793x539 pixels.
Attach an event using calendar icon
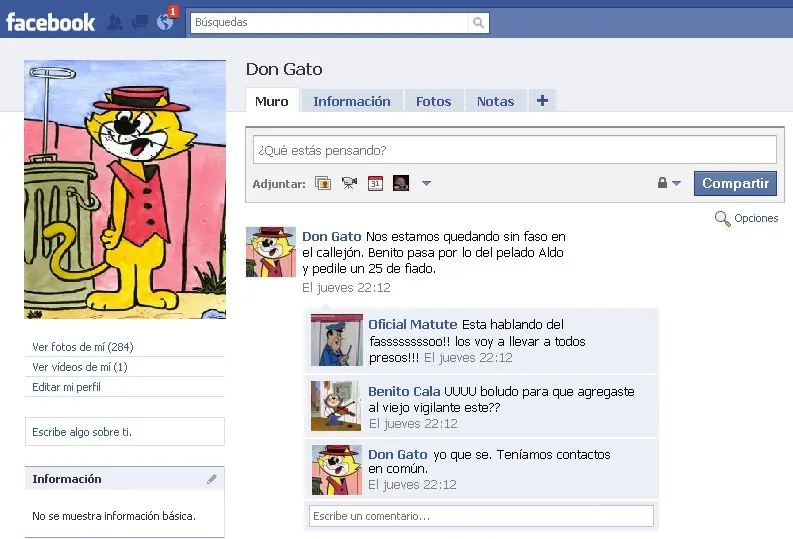[x=375, y=183]
